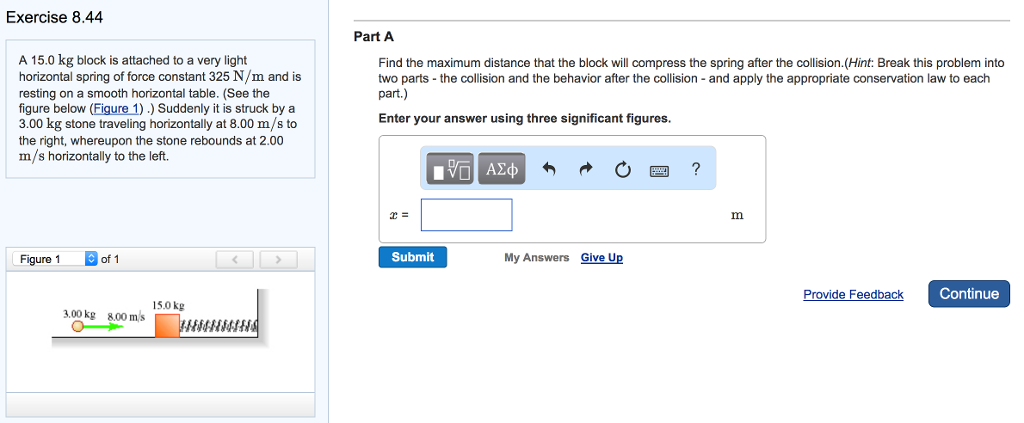Click the undo arrow icon

548,170
